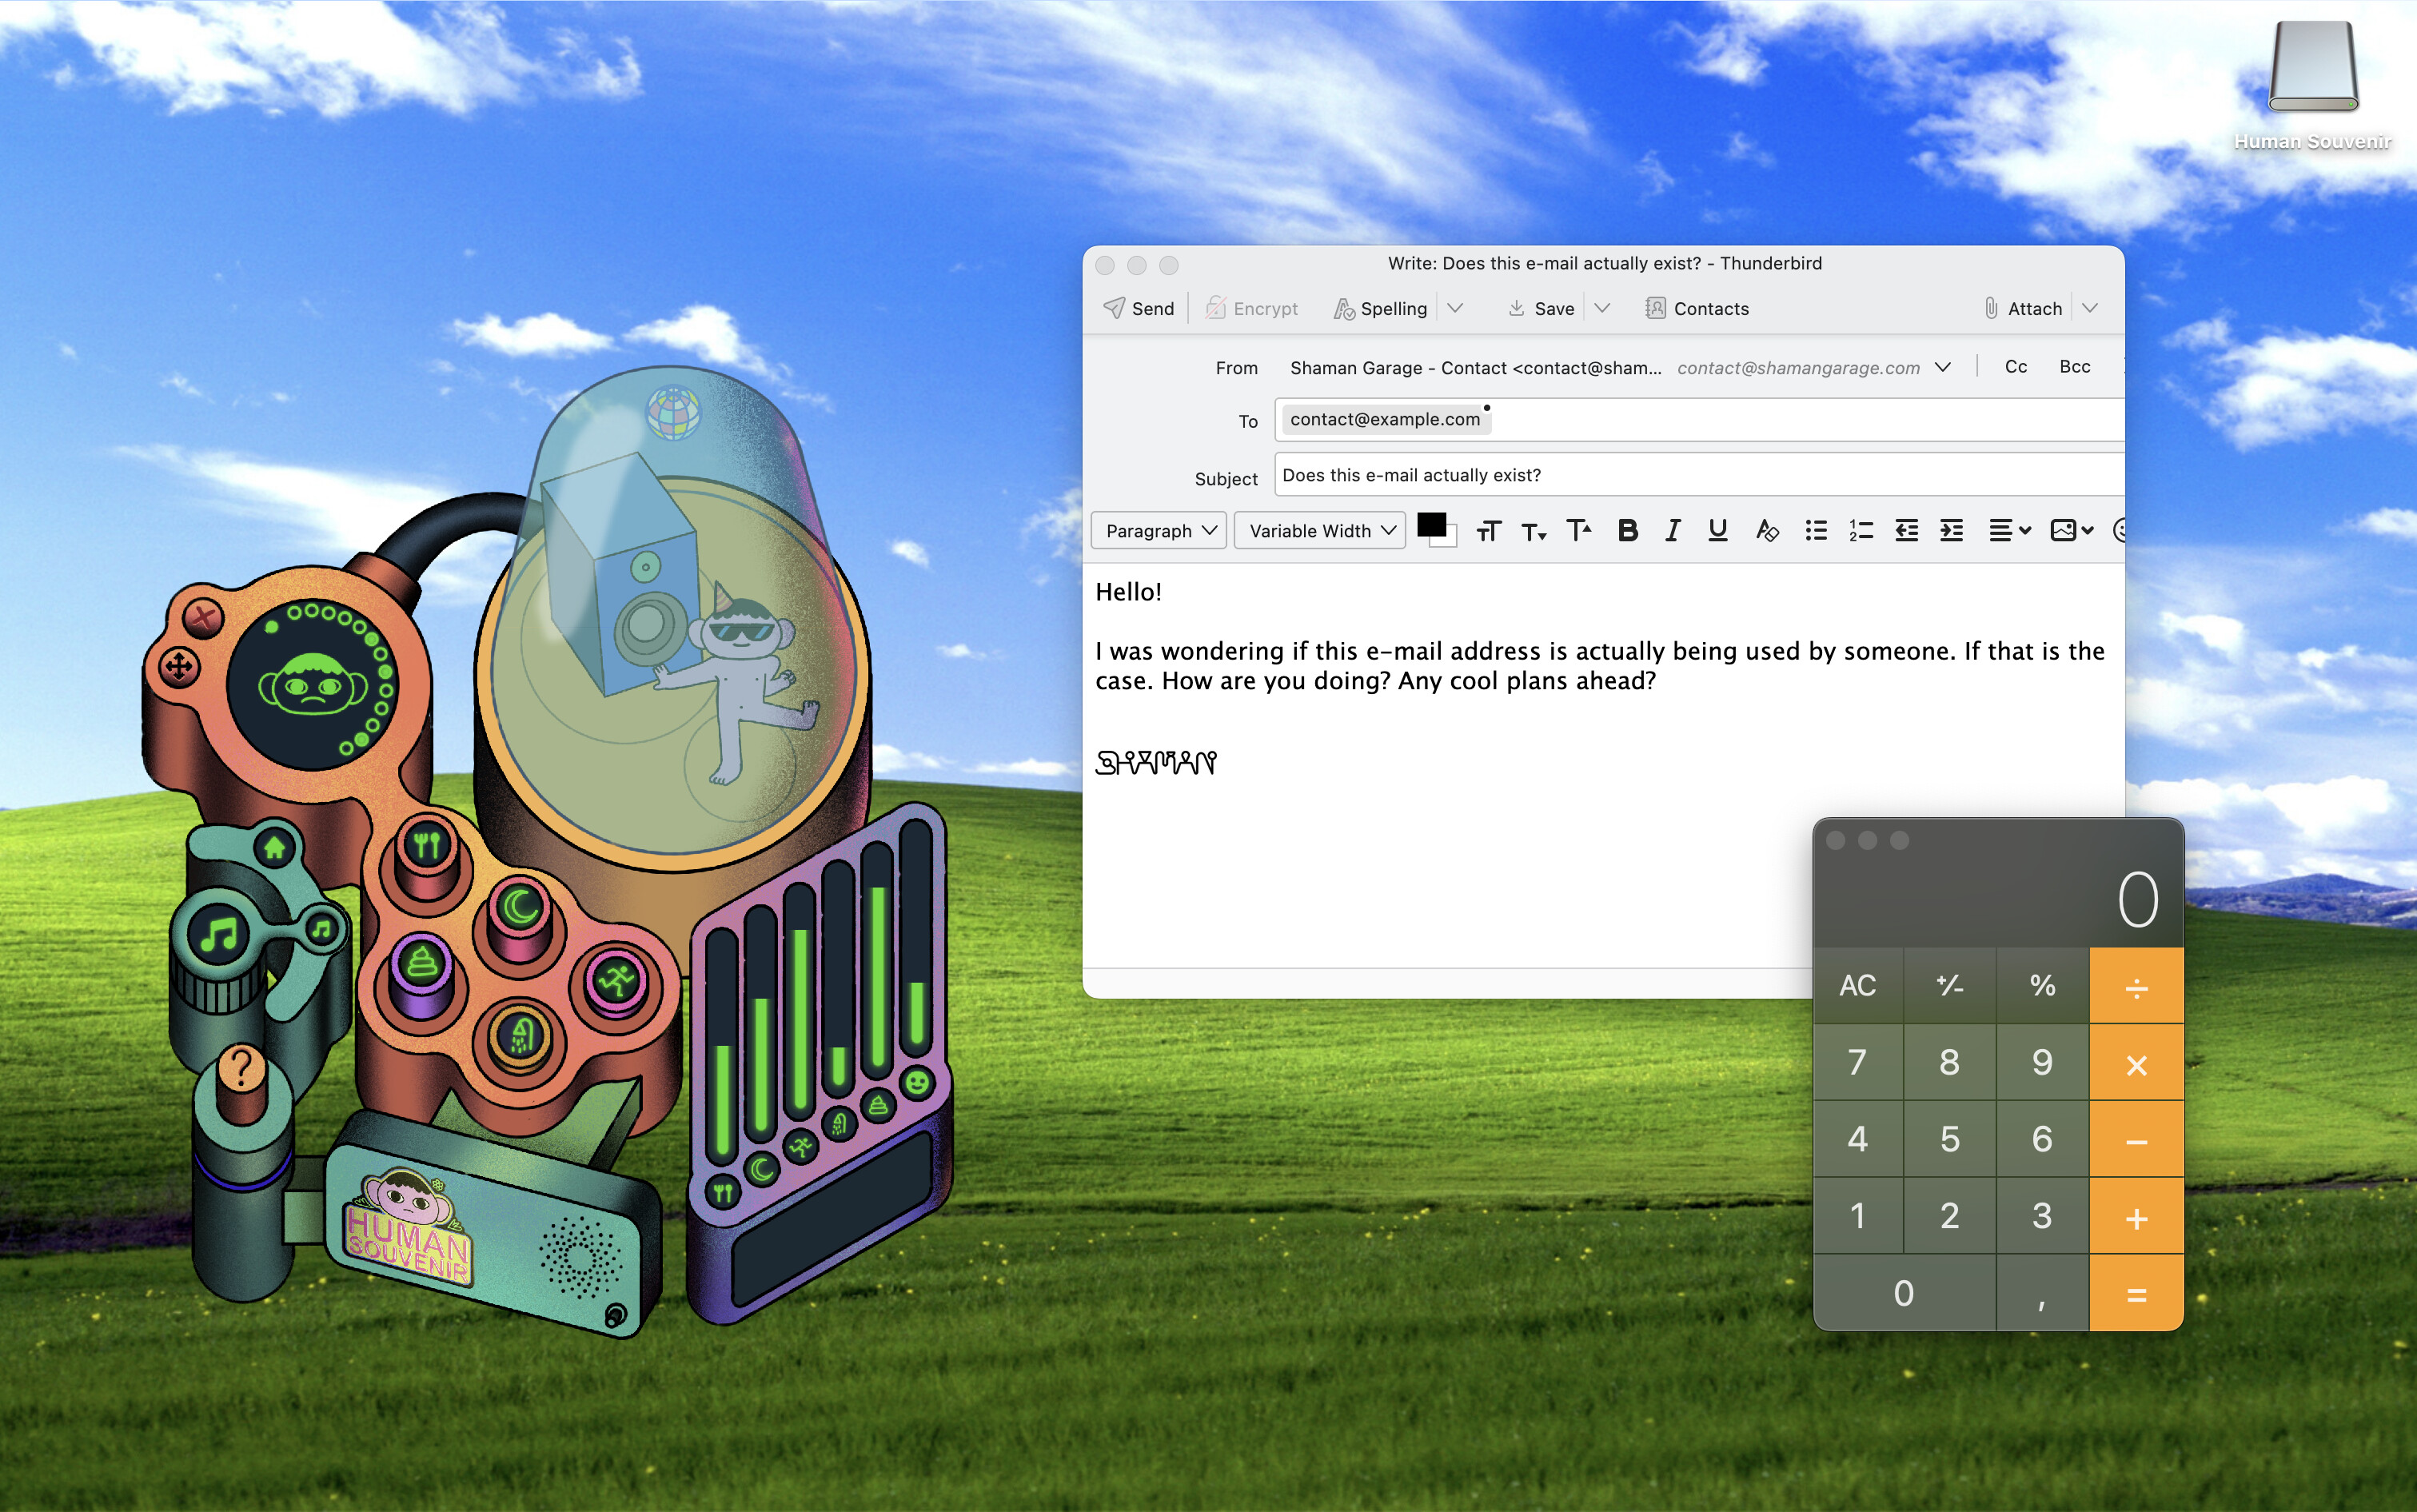Expand the From address chevron

point(1941,367)
